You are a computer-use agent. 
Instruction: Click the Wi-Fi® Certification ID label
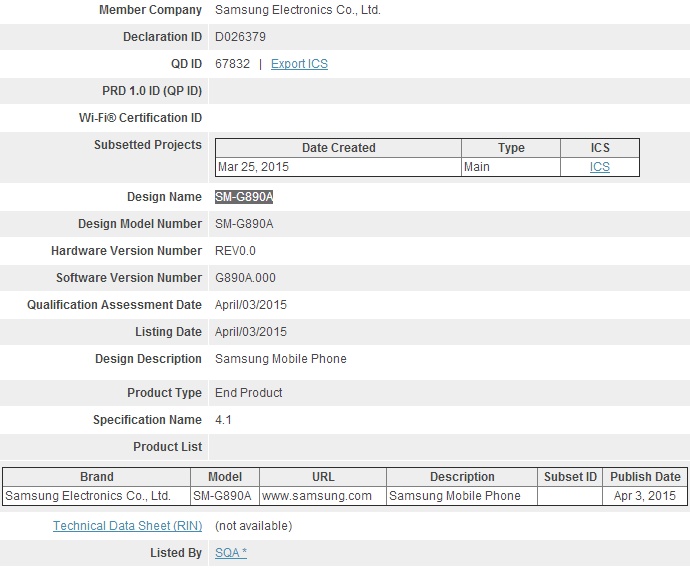140,118
